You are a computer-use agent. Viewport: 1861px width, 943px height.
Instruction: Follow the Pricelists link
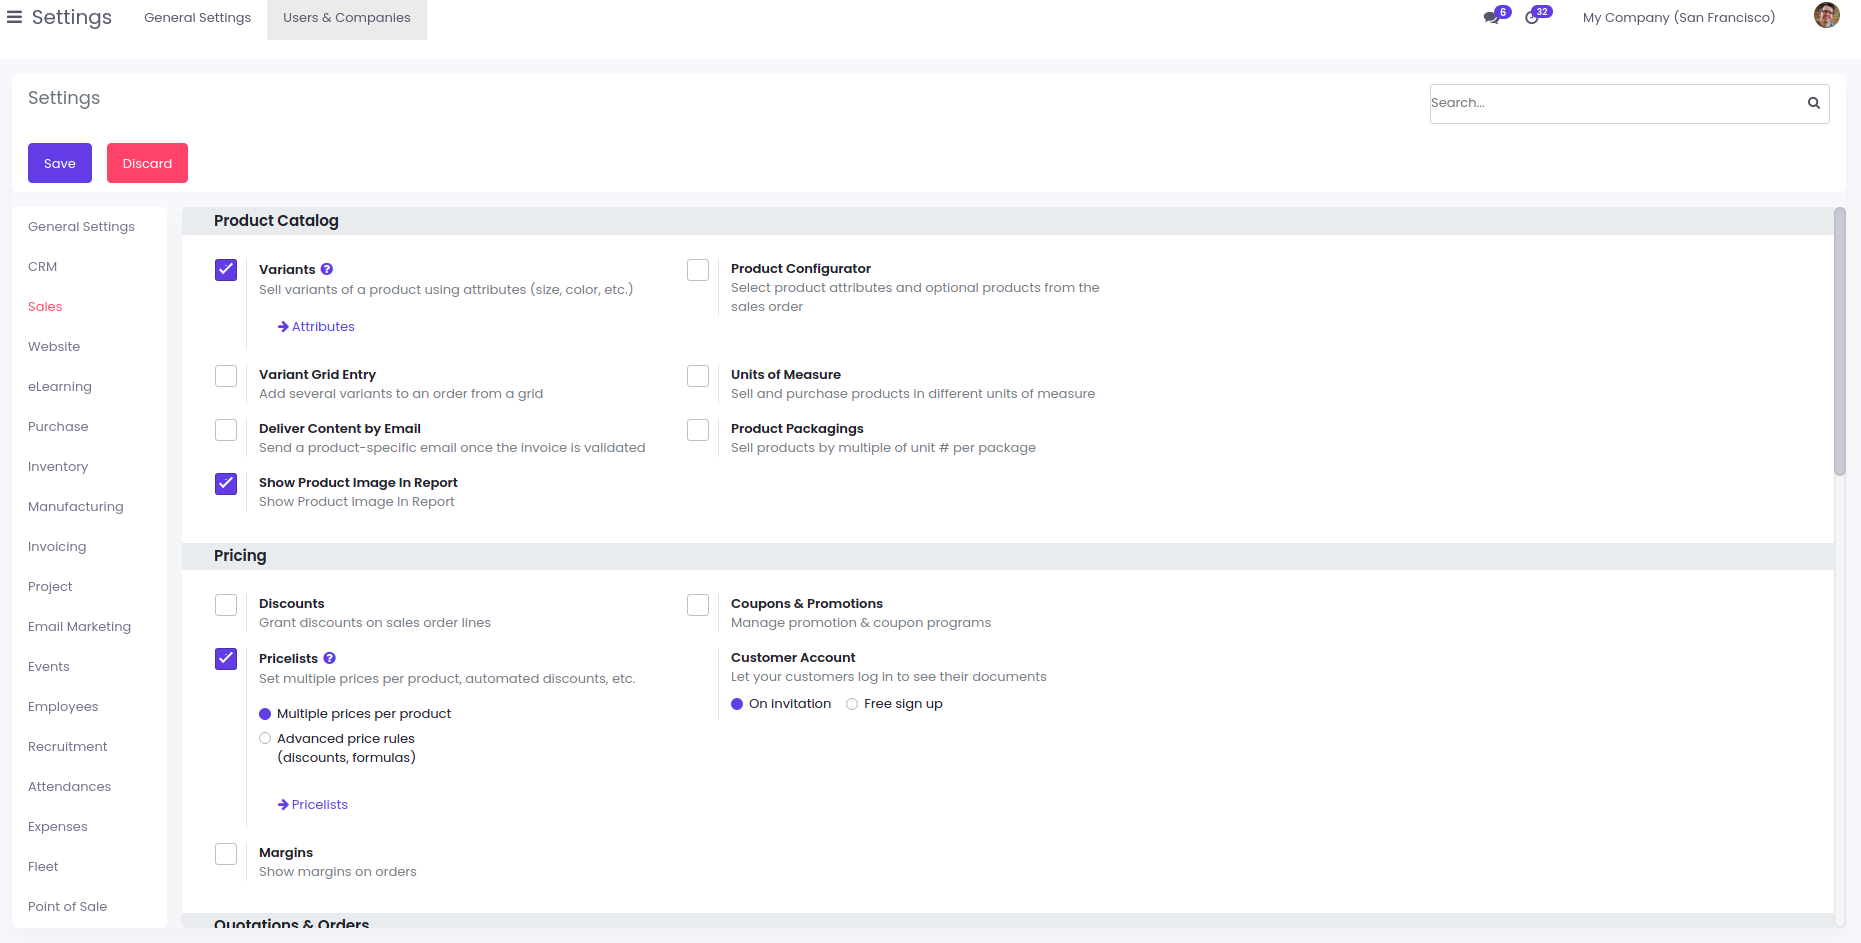tap(319, 805)
